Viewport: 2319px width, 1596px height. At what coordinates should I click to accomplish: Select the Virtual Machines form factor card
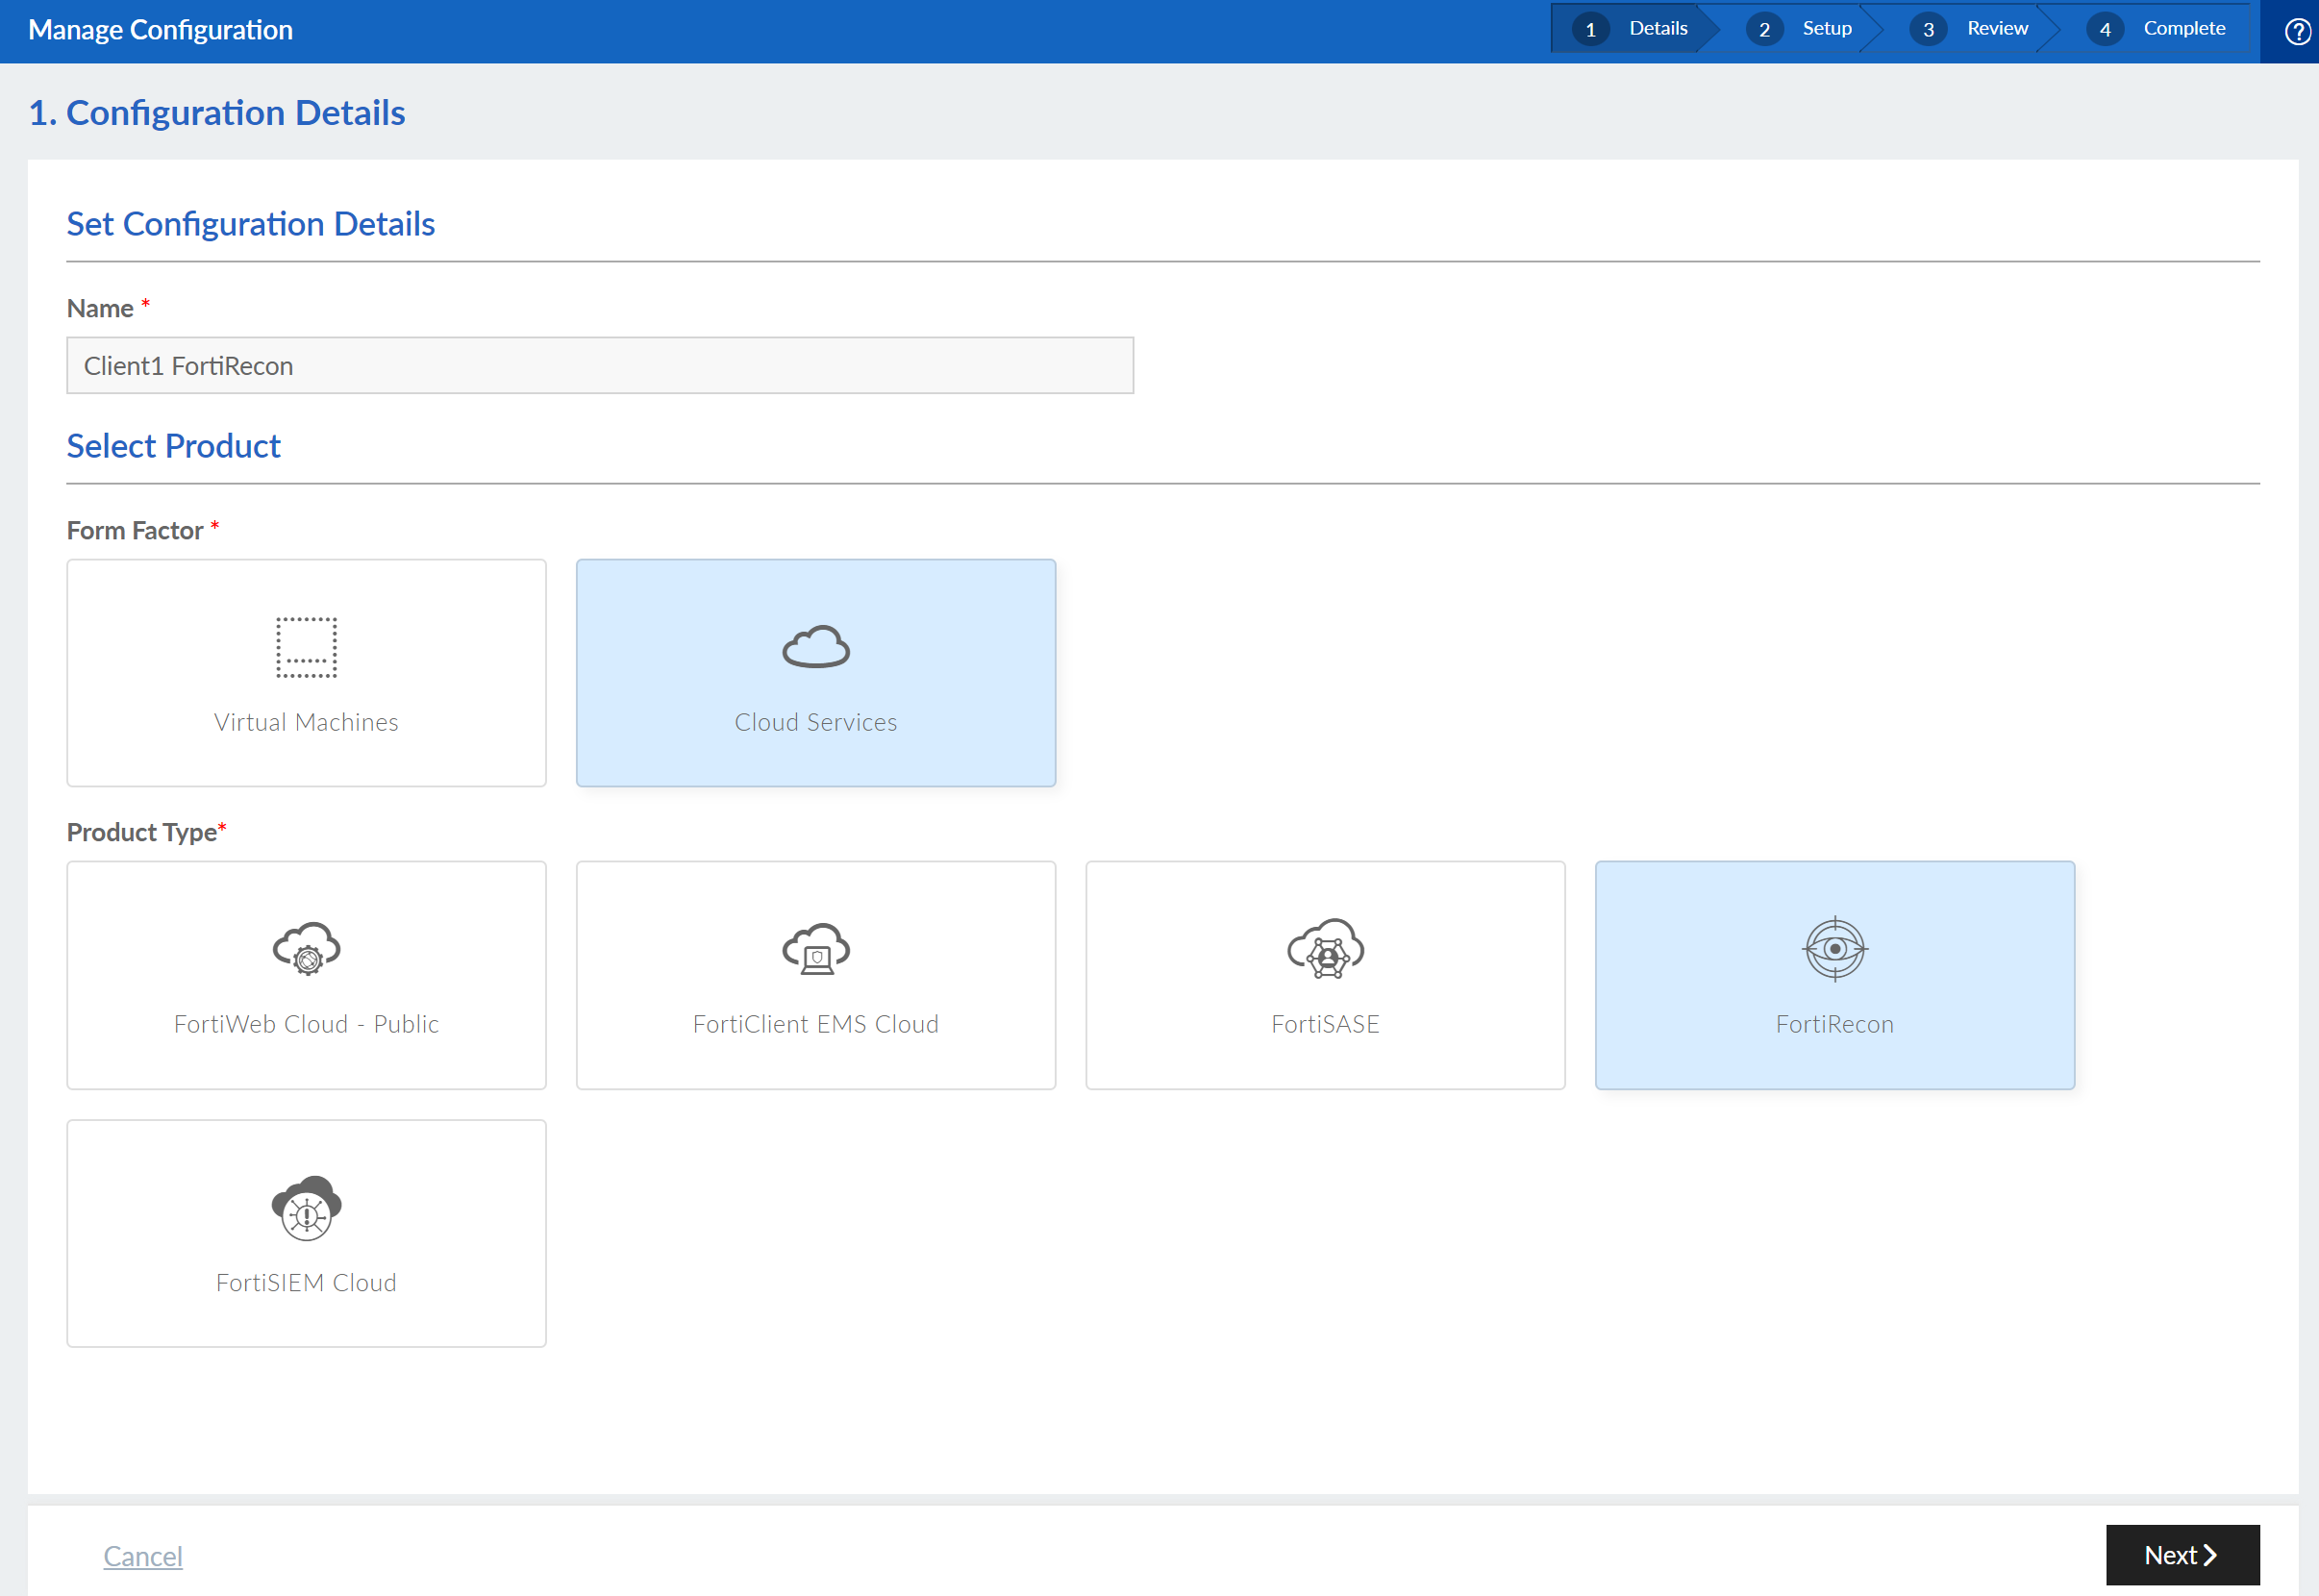point(305,672)
